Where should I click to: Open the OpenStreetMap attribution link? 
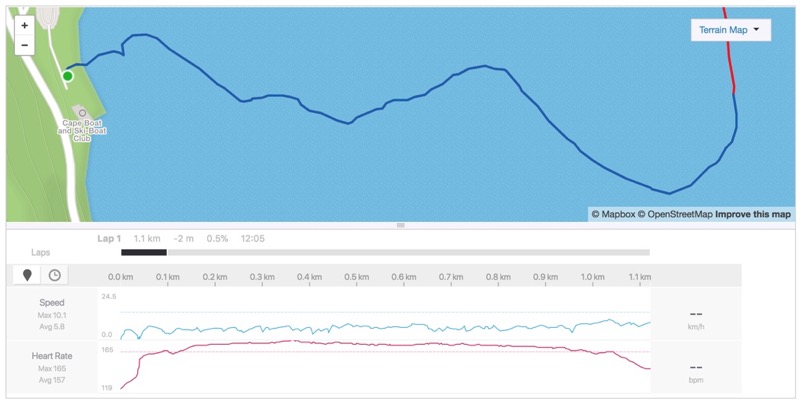(x=675, y=215)
